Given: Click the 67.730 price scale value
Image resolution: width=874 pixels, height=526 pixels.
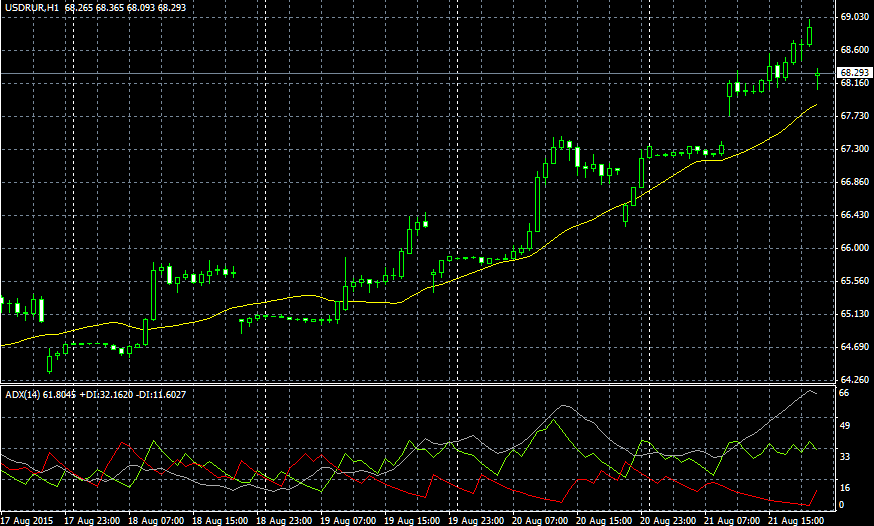Looking at the screenshot, I should point(854,116).
